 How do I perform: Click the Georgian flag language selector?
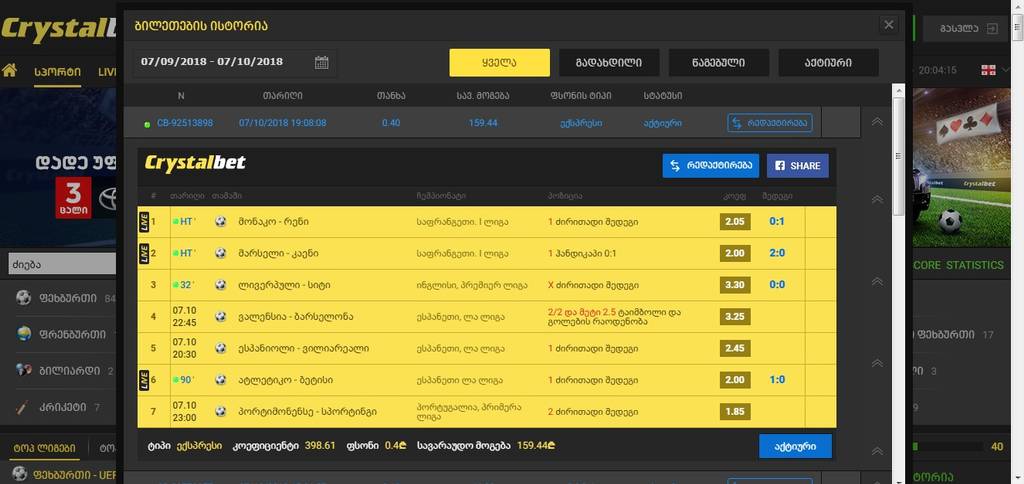988,70
